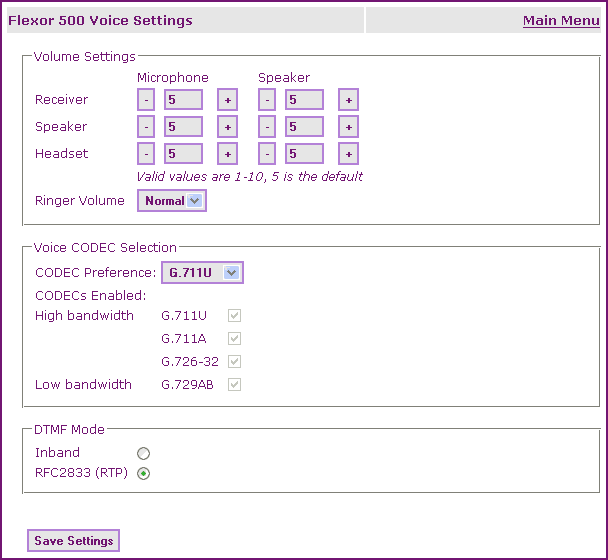Click the DTMF Mode group label

tap(69, 429)
